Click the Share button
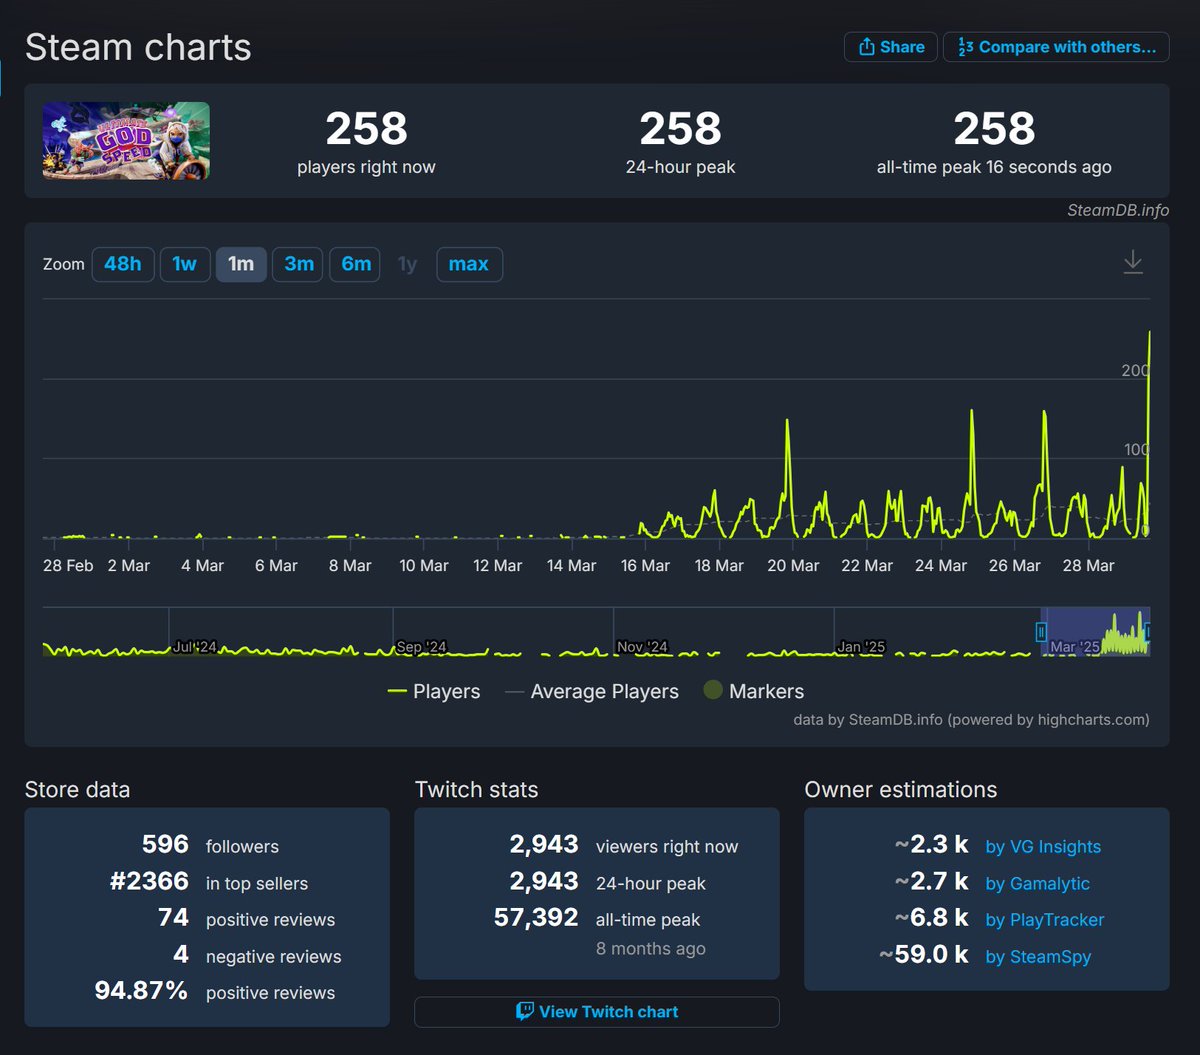 tap(891, 47)
